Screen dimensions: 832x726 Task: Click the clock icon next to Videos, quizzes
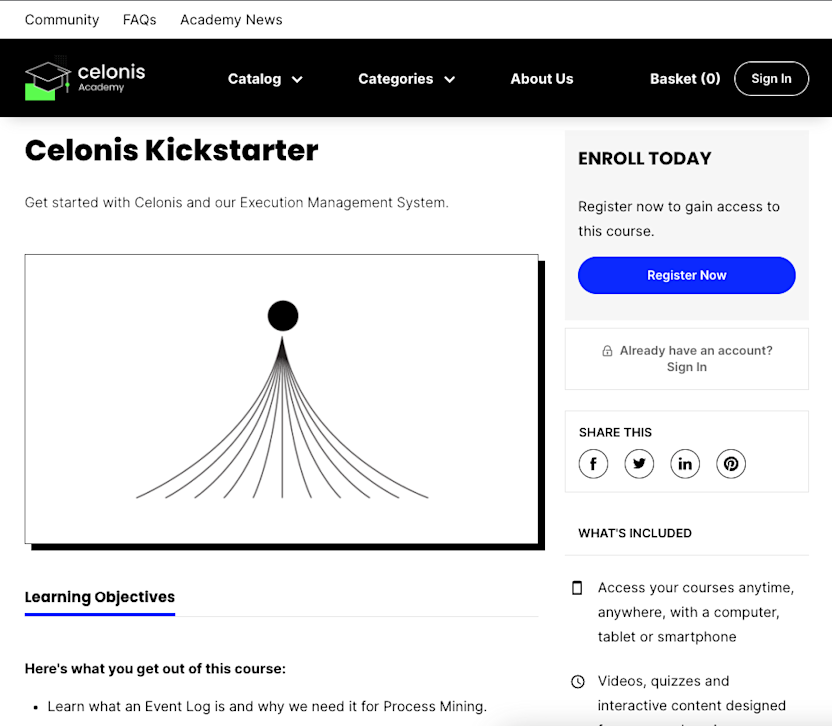(x=577, y=681)
